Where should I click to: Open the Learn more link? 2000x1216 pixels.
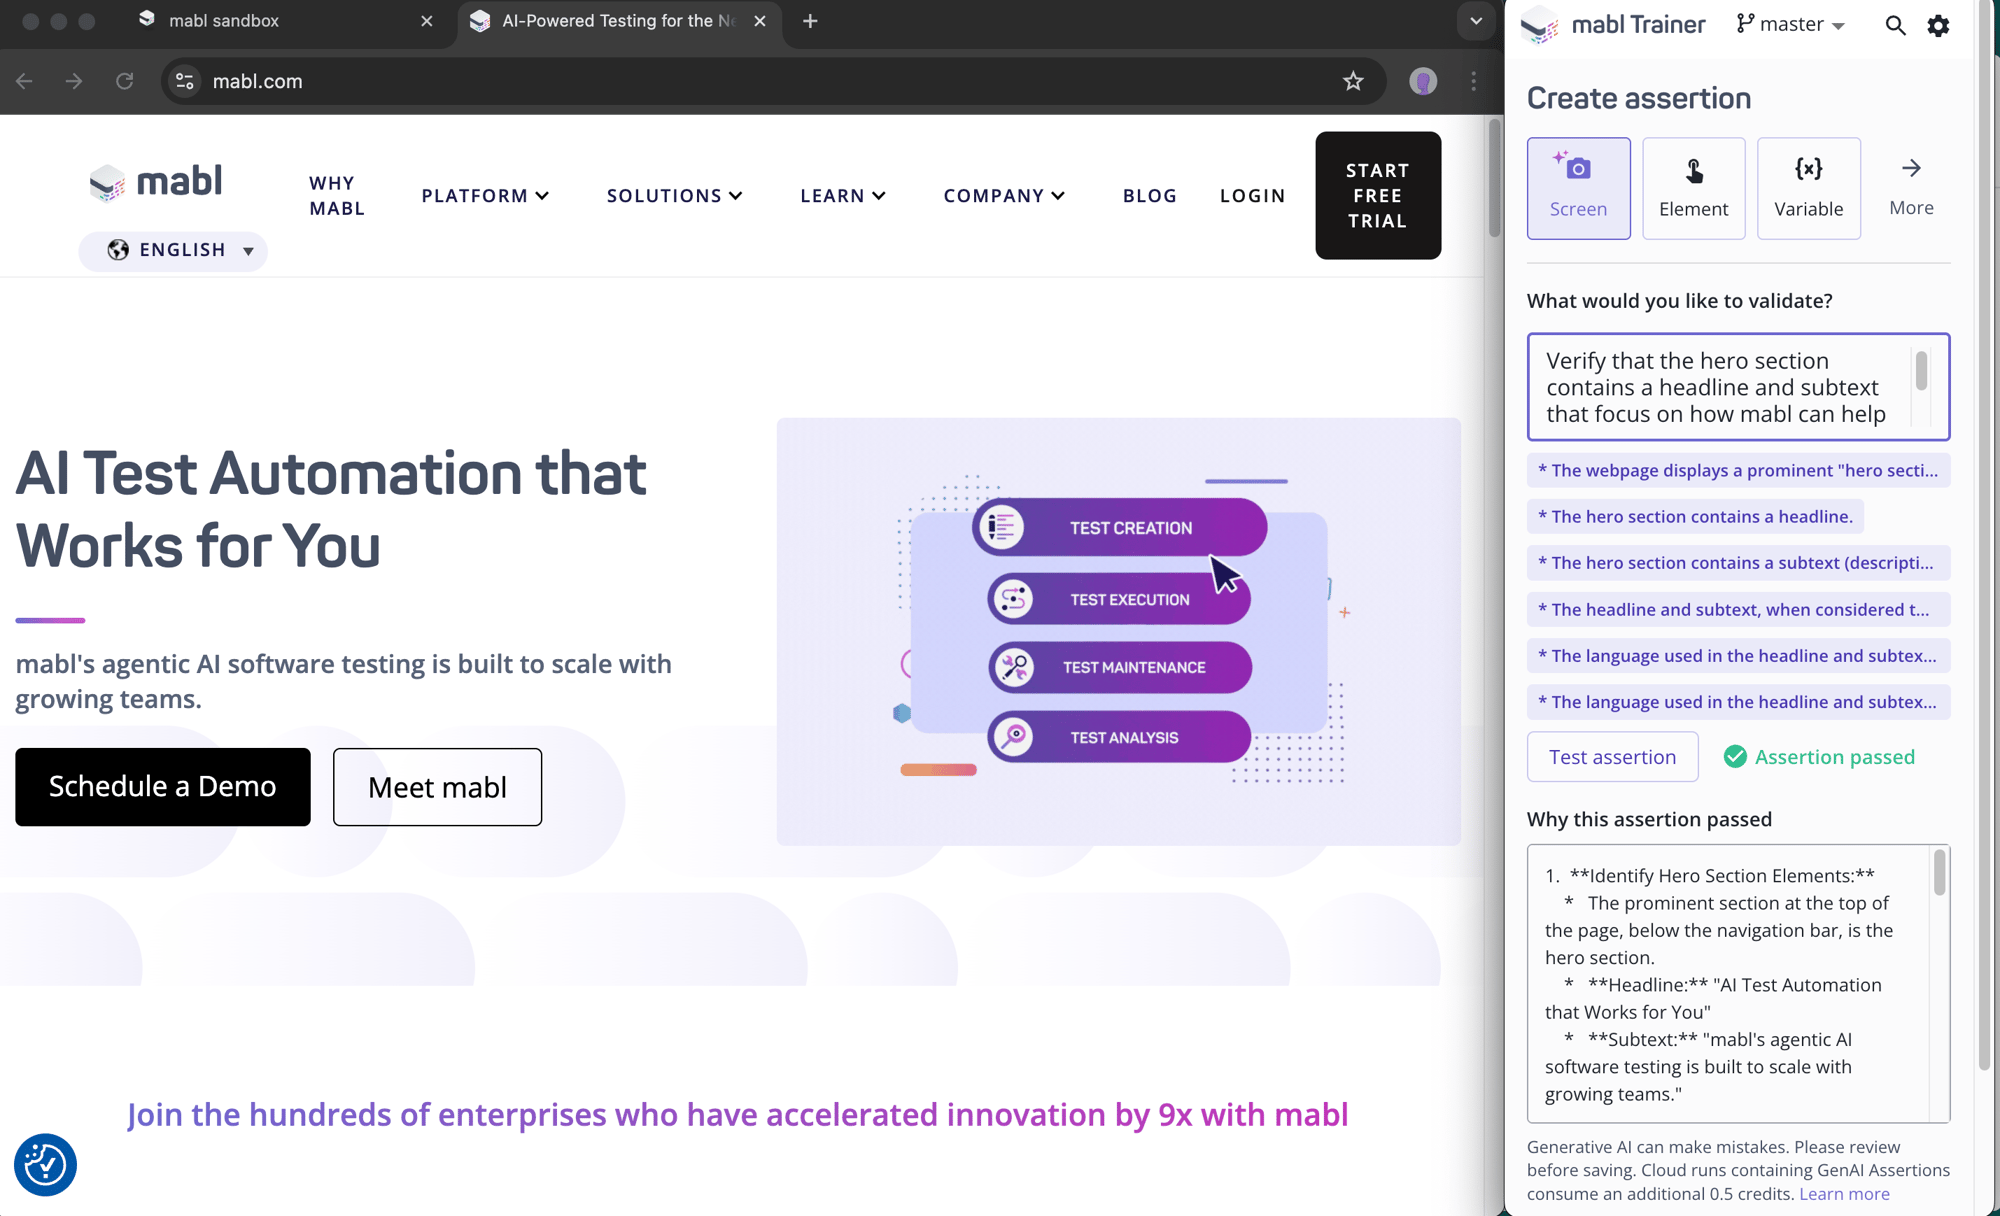click(1844, 1193)
